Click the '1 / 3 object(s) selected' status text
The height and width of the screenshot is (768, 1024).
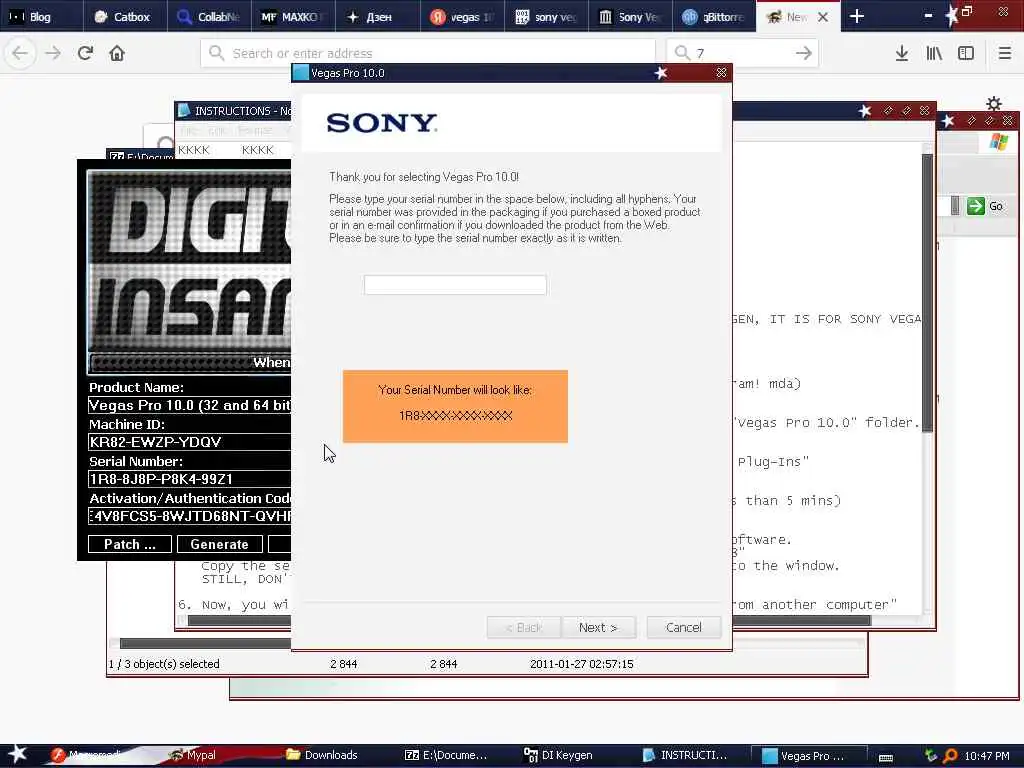click(x=164, y=664)
